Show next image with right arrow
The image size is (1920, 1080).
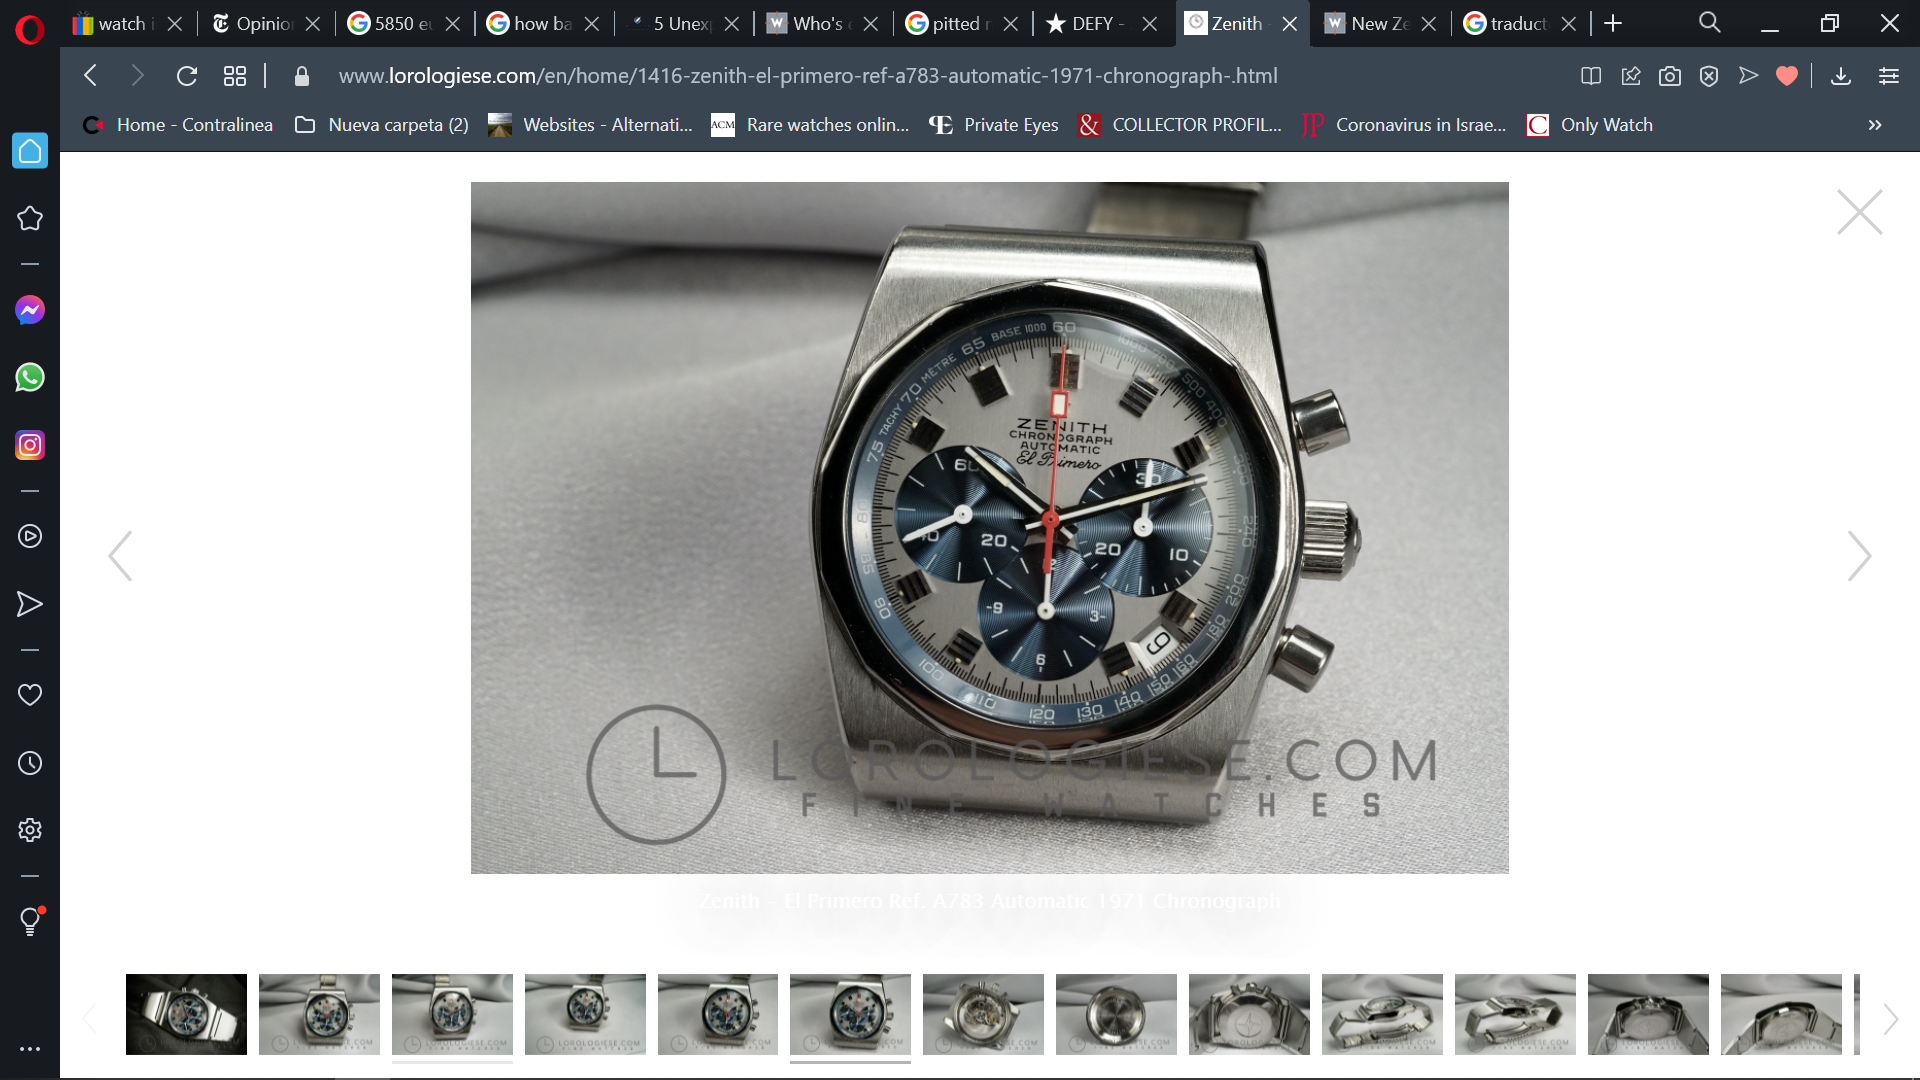(x=1858, y=556)
